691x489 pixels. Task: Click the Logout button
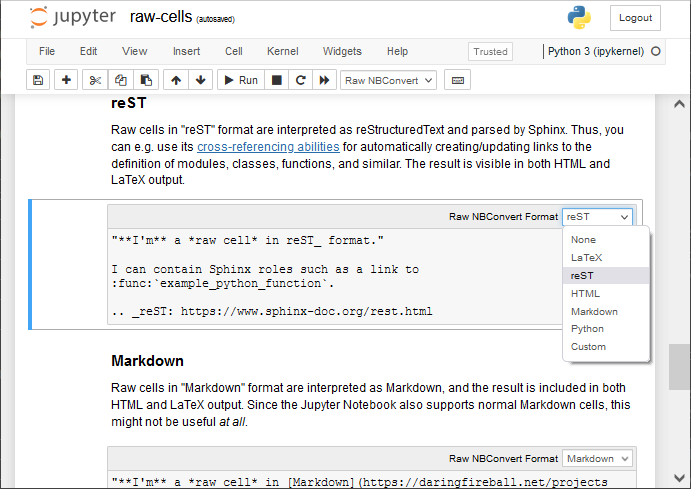click(x=635, y=18)
